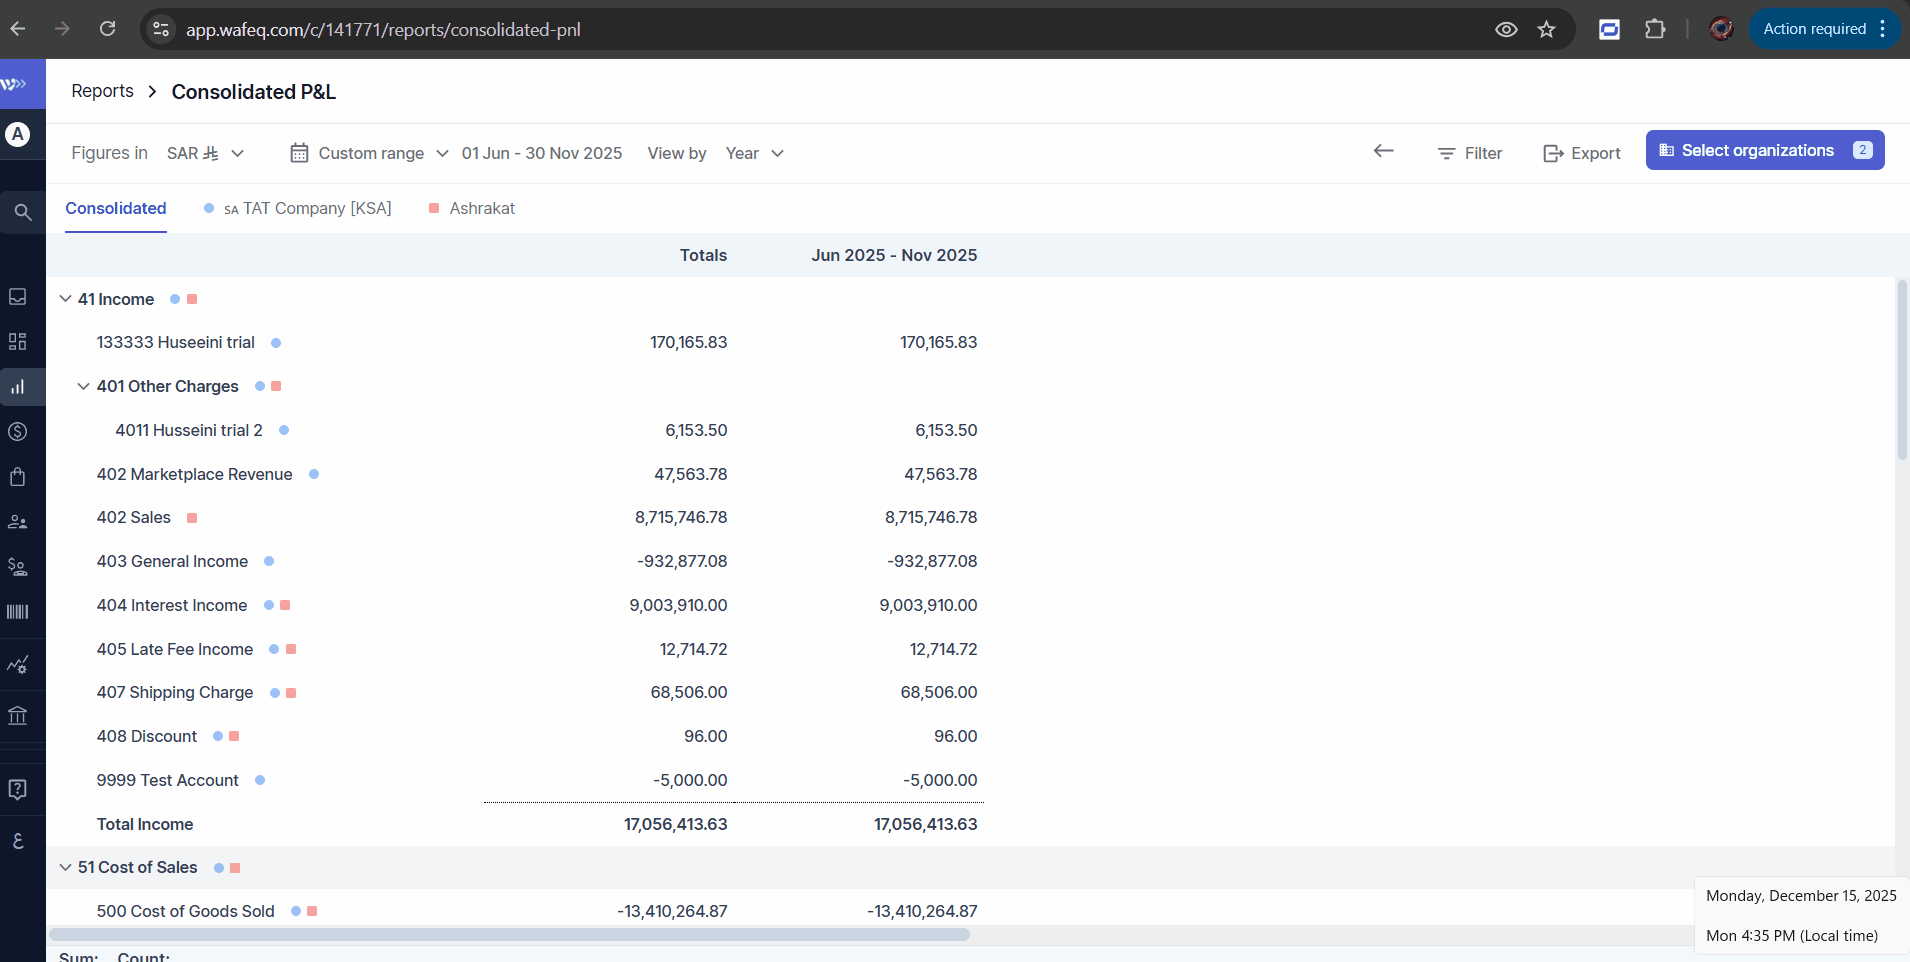Collapse the 401 Other Charges group

[x=84, y=386]
